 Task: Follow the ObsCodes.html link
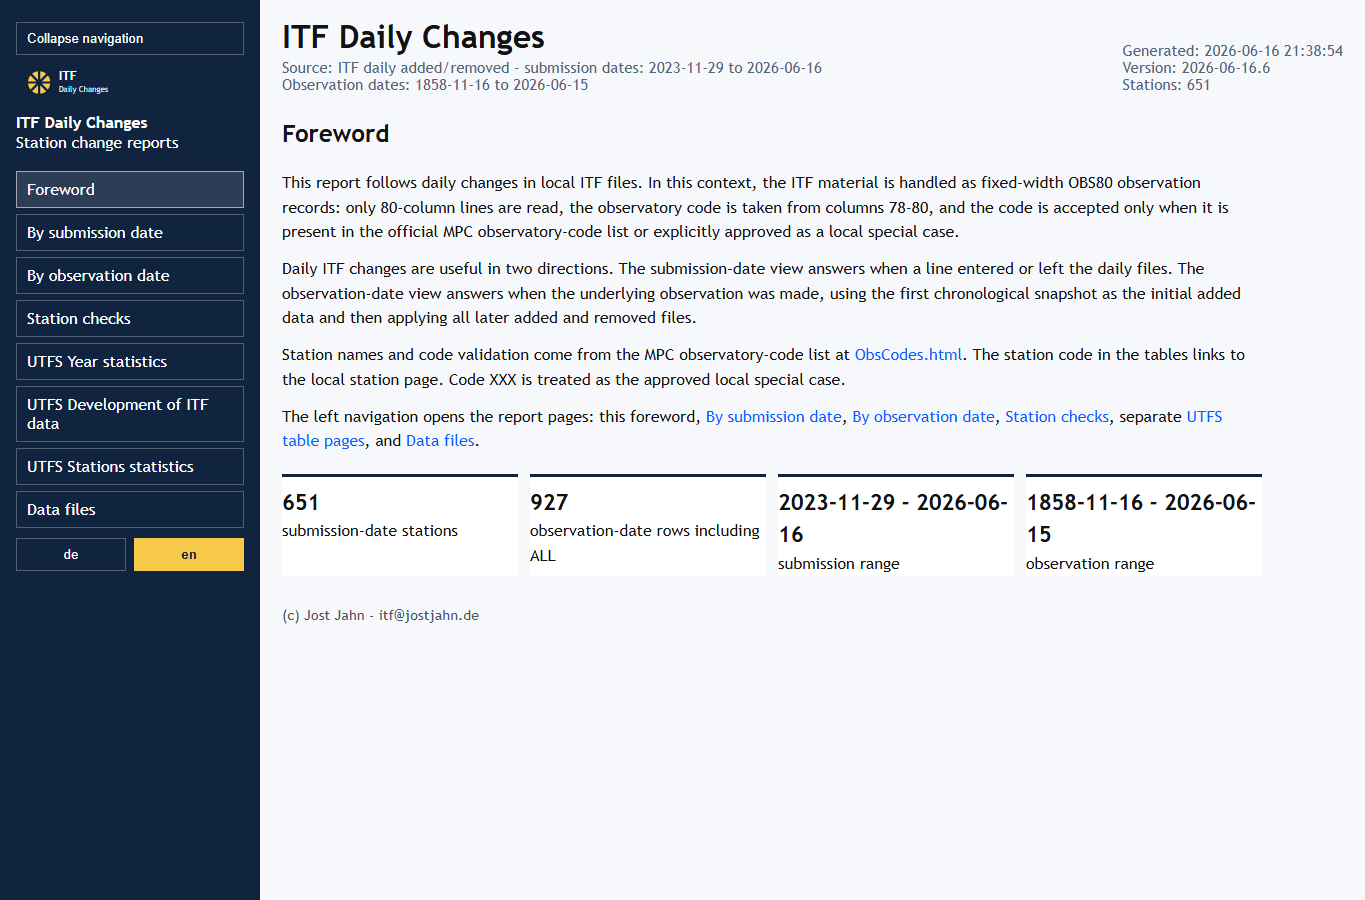point(908,355)
